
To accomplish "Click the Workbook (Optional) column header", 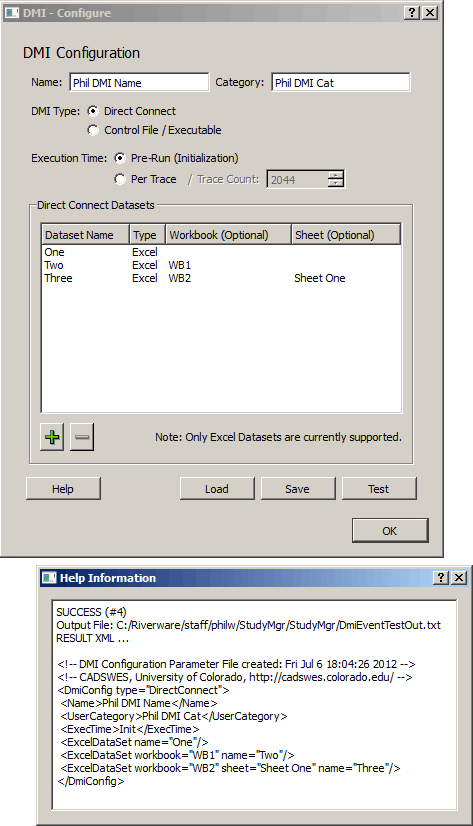I will pos(229,235).
